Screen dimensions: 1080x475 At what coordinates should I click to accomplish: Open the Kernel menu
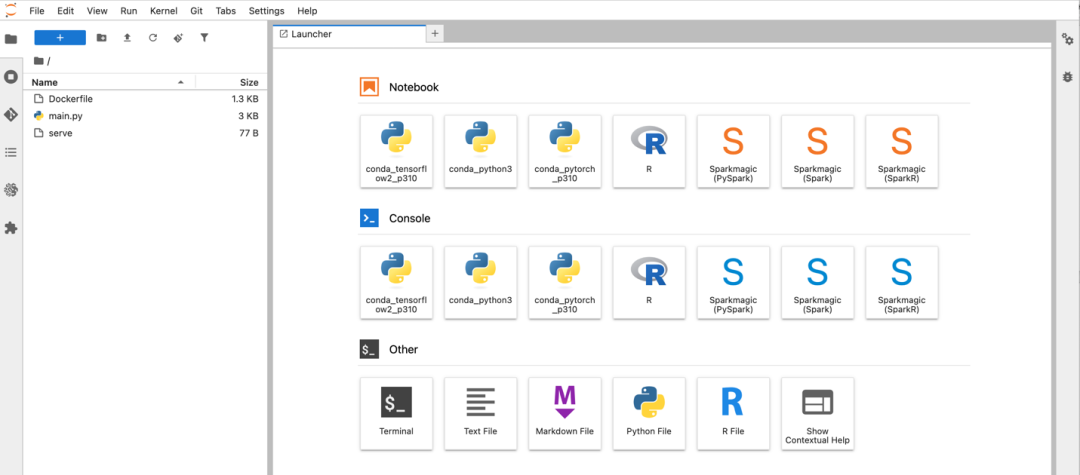164,11
